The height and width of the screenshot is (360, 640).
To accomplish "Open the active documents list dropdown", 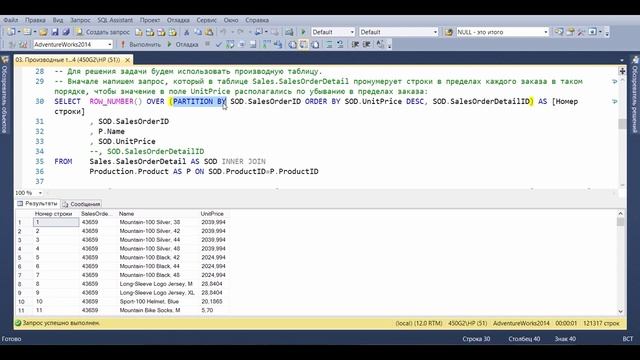I will [622, 60].
